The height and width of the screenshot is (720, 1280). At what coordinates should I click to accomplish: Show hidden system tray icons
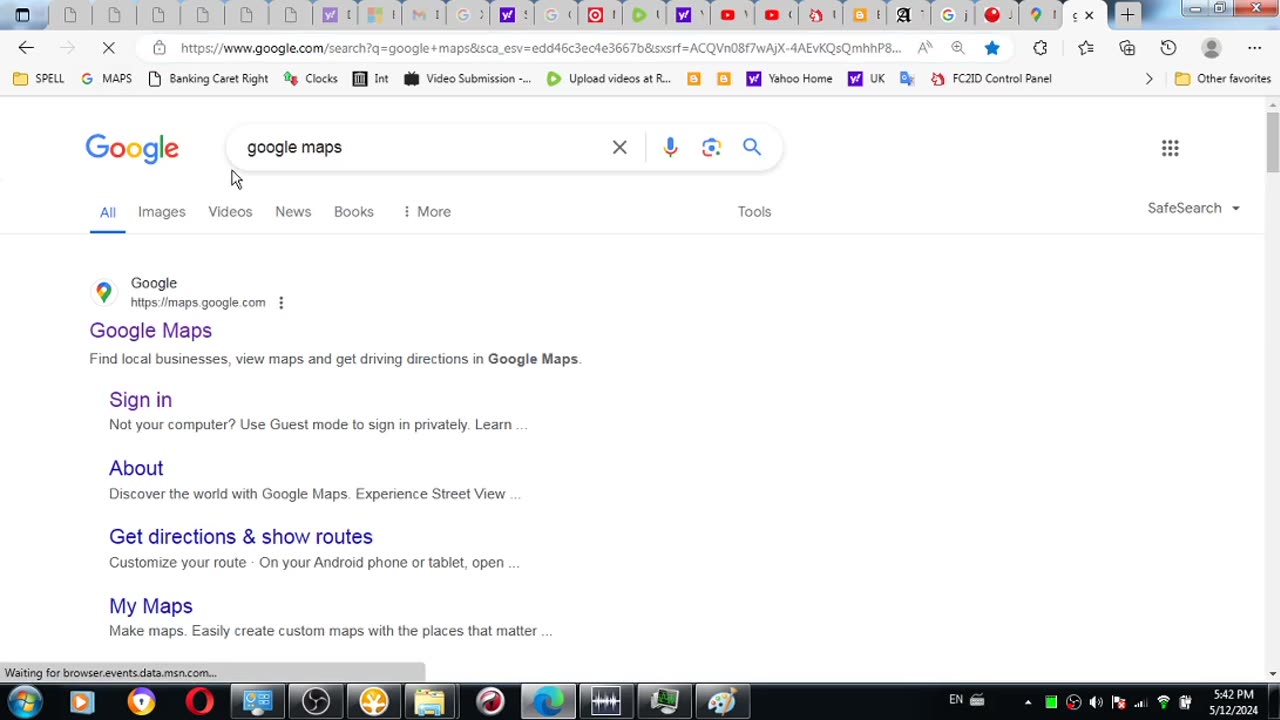[1027, 702]
